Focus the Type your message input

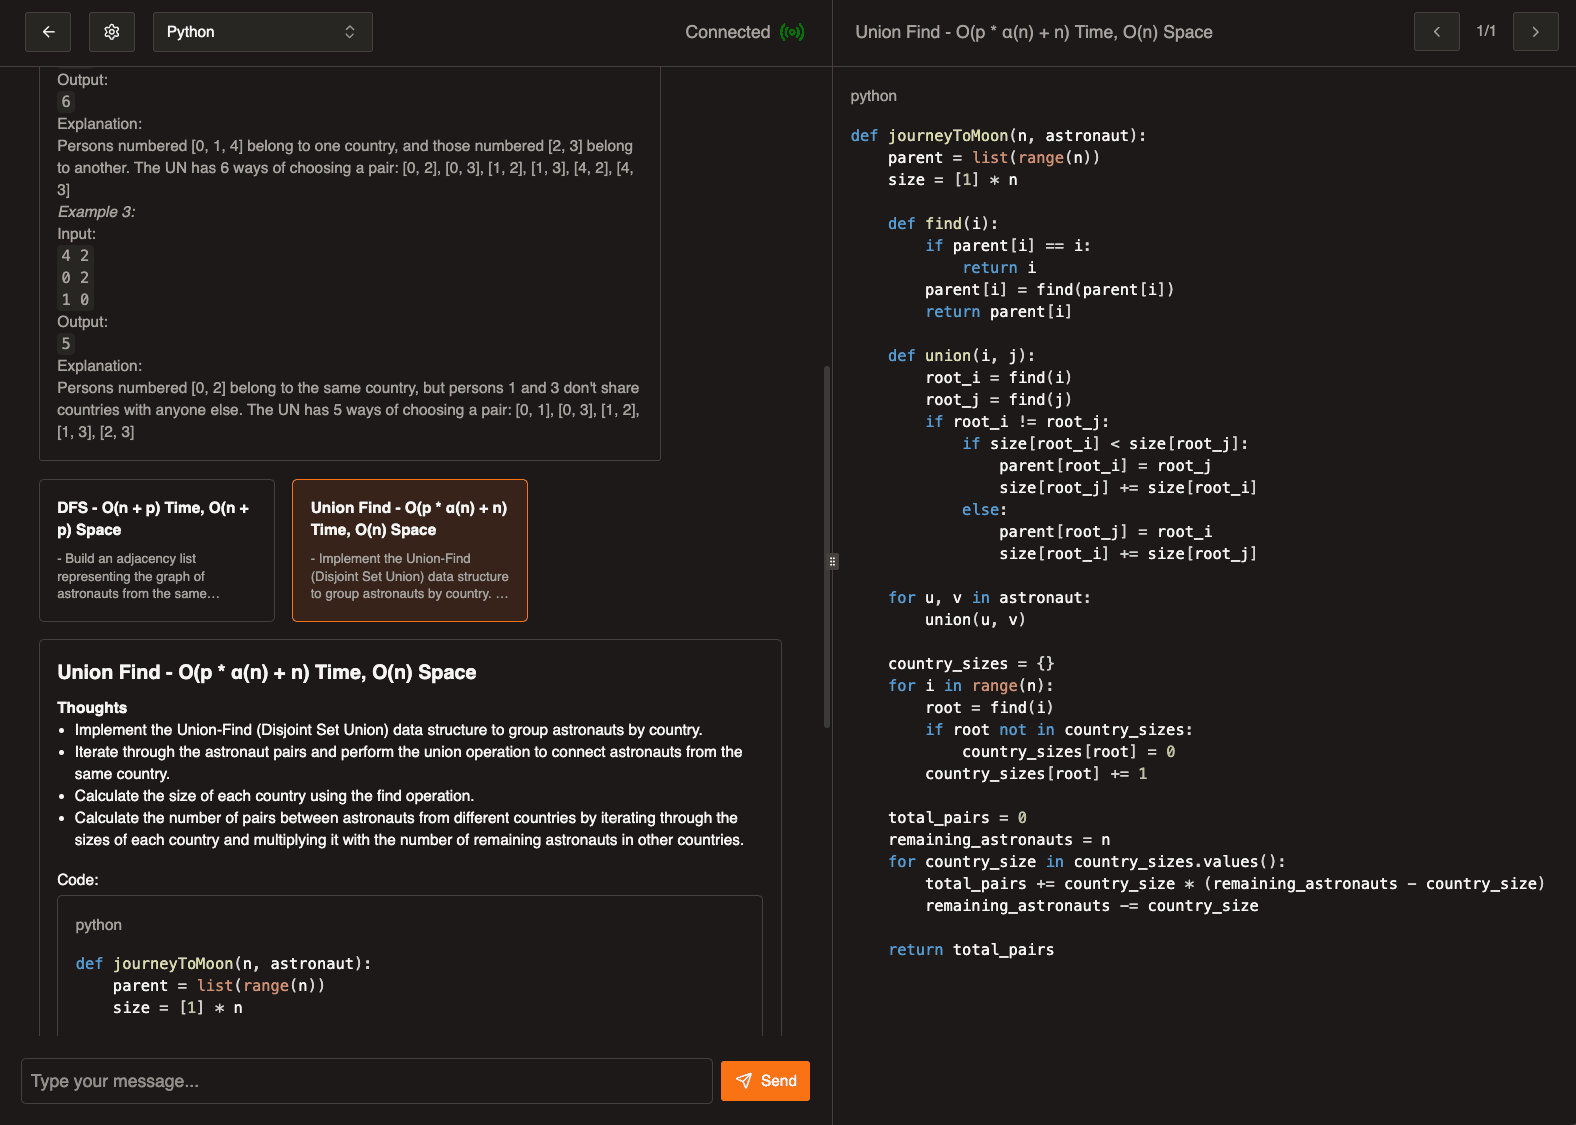(367, 1081)
